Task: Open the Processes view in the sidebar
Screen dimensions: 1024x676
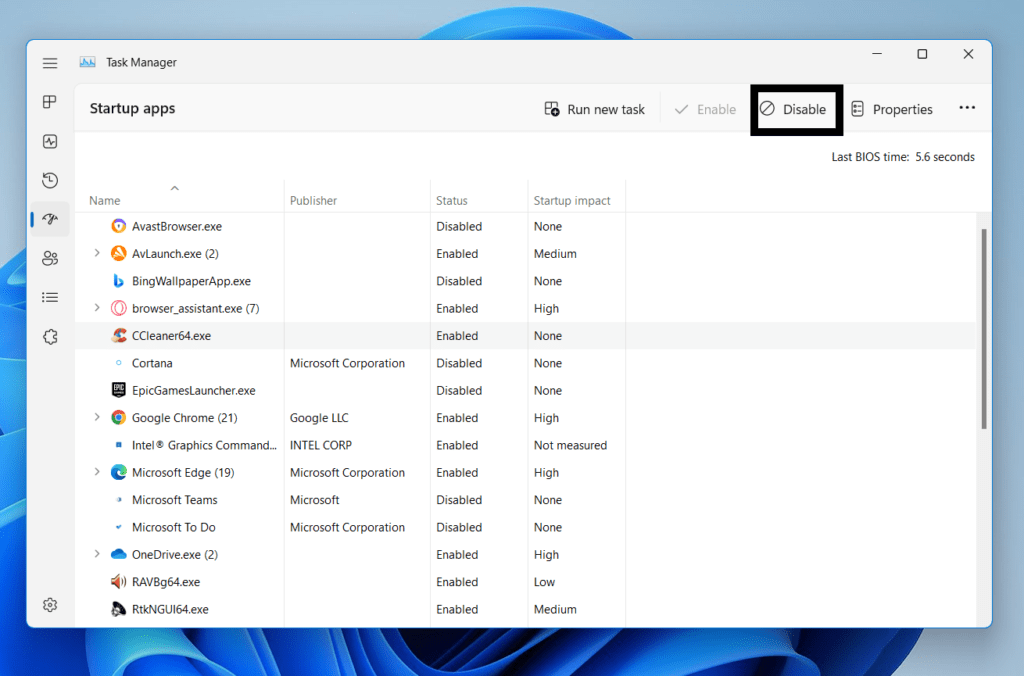Action: click(x=49, y=102)
